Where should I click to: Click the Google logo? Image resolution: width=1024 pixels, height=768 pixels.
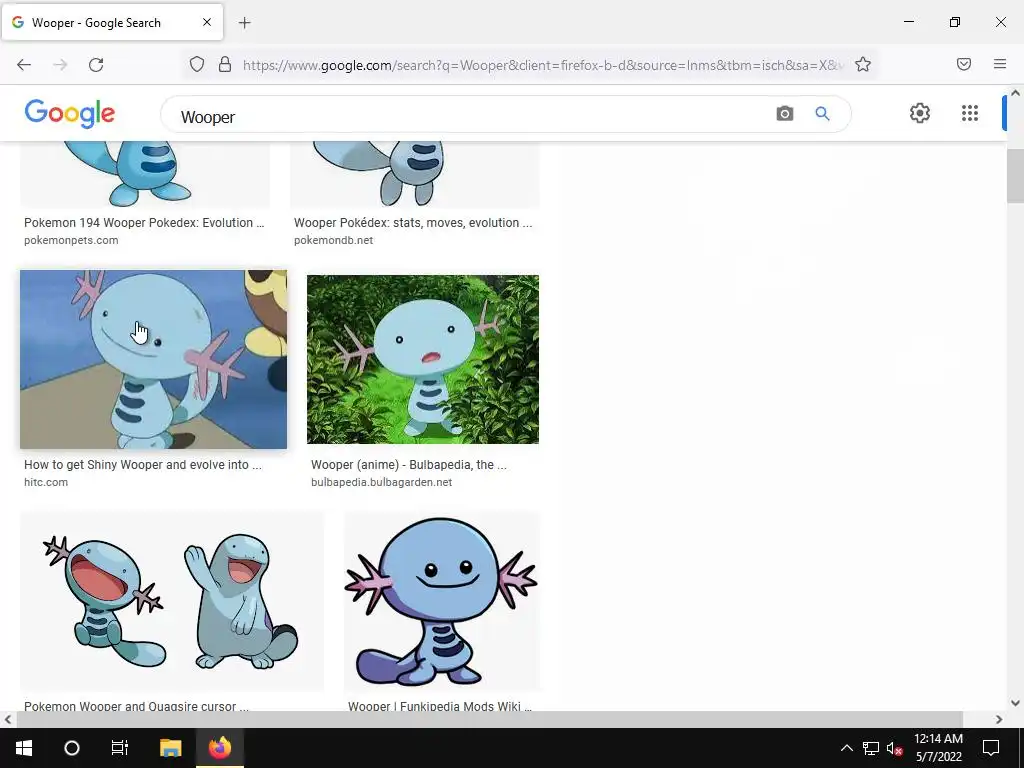(x=70, y=114)
